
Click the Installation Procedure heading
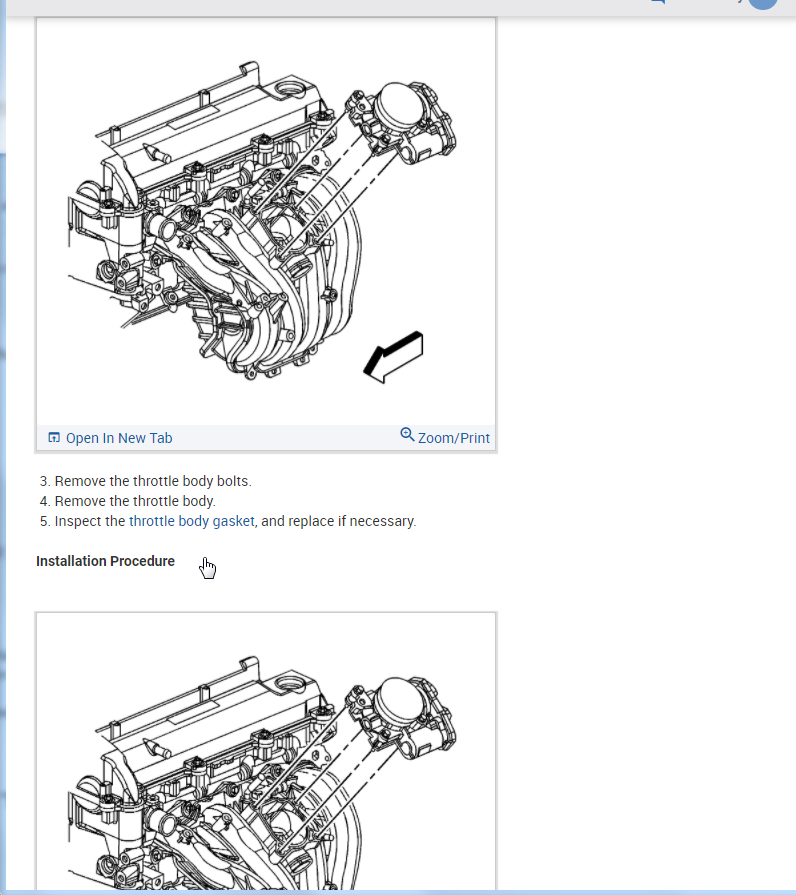click(x=106, y=561)
